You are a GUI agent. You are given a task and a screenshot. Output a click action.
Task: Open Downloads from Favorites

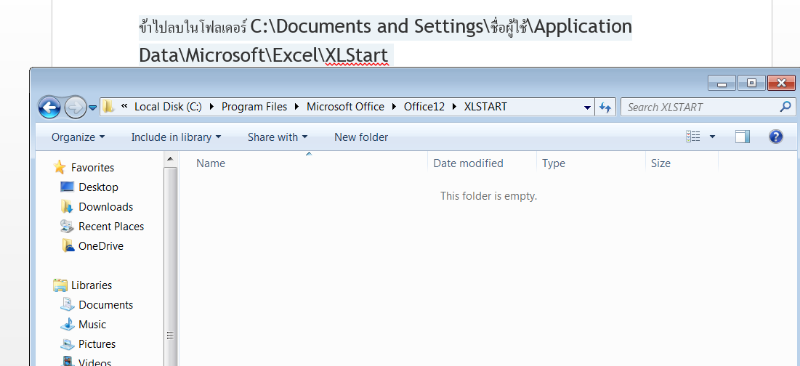click(106, 207)
